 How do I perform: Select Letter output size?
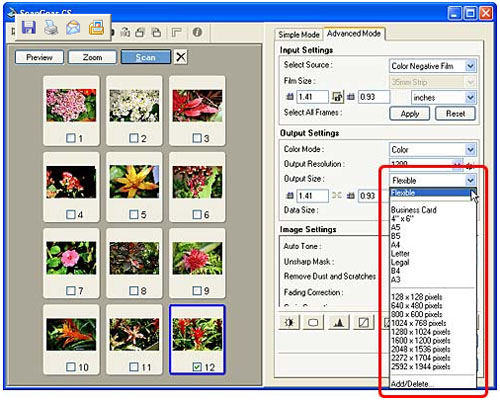400,253
